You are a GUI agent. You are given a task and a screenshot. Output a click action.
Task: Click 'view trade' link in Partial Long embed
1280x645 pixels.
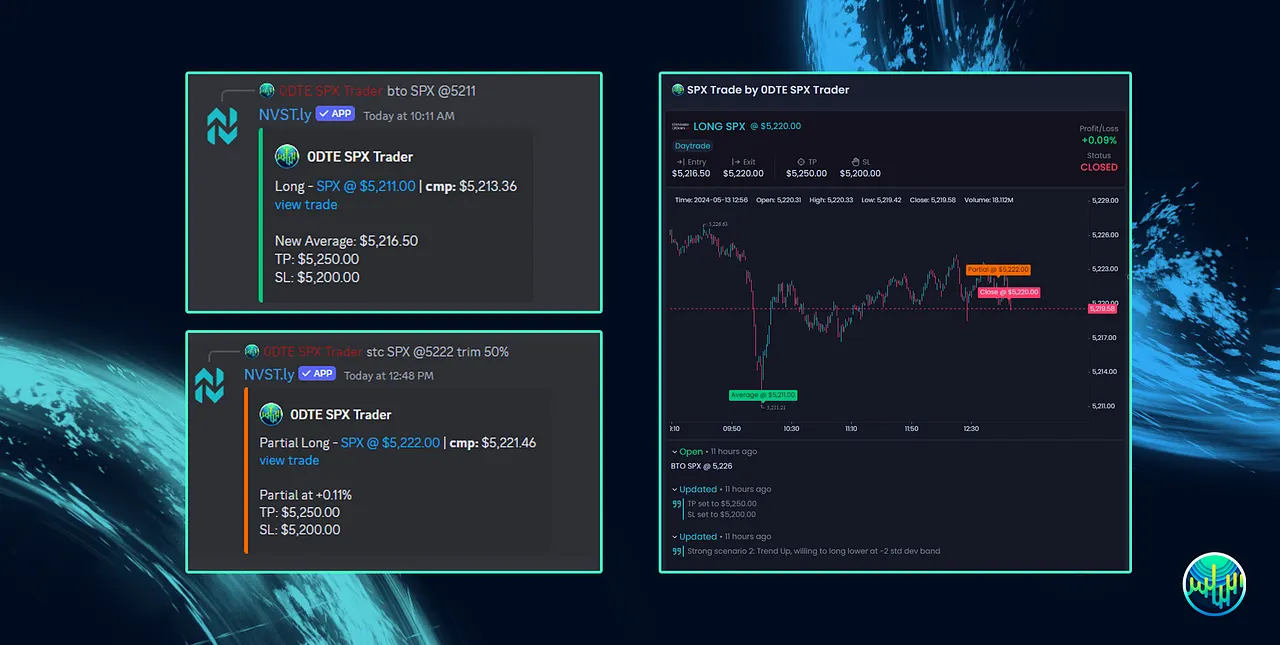[289, 461]
